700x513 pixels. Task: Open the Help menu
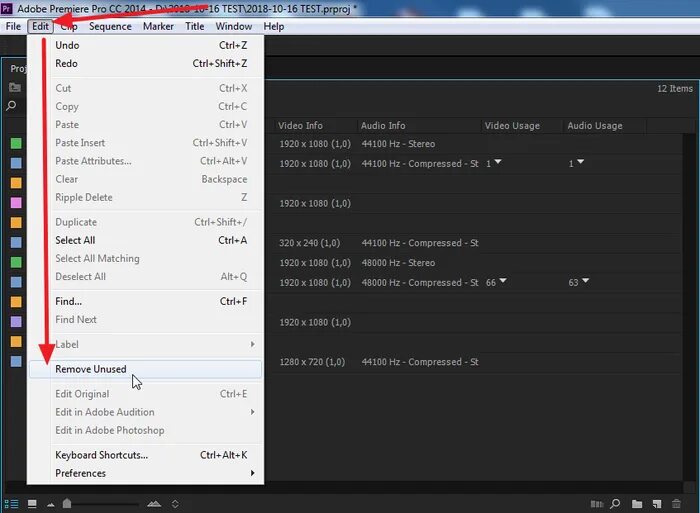coord(274,26)
